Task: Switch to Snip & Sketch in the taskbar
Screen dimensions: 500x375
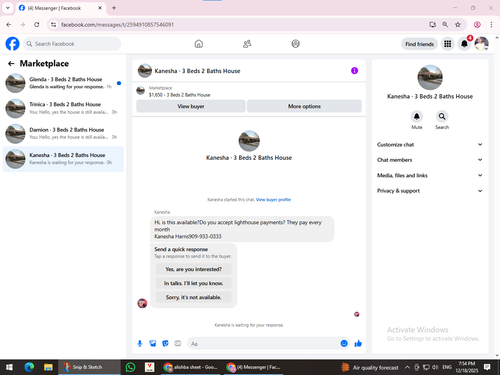Action: [x=89, y=367]
